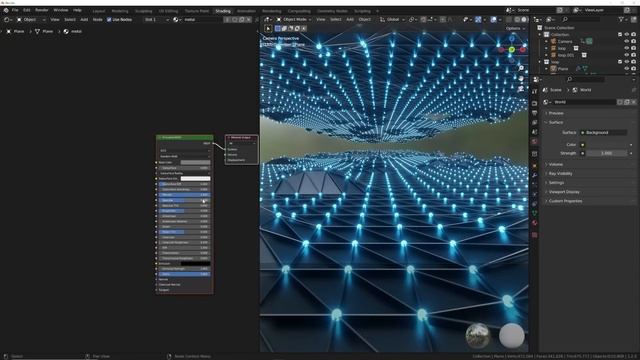Open node editor View menu

(x=55, y=20)
